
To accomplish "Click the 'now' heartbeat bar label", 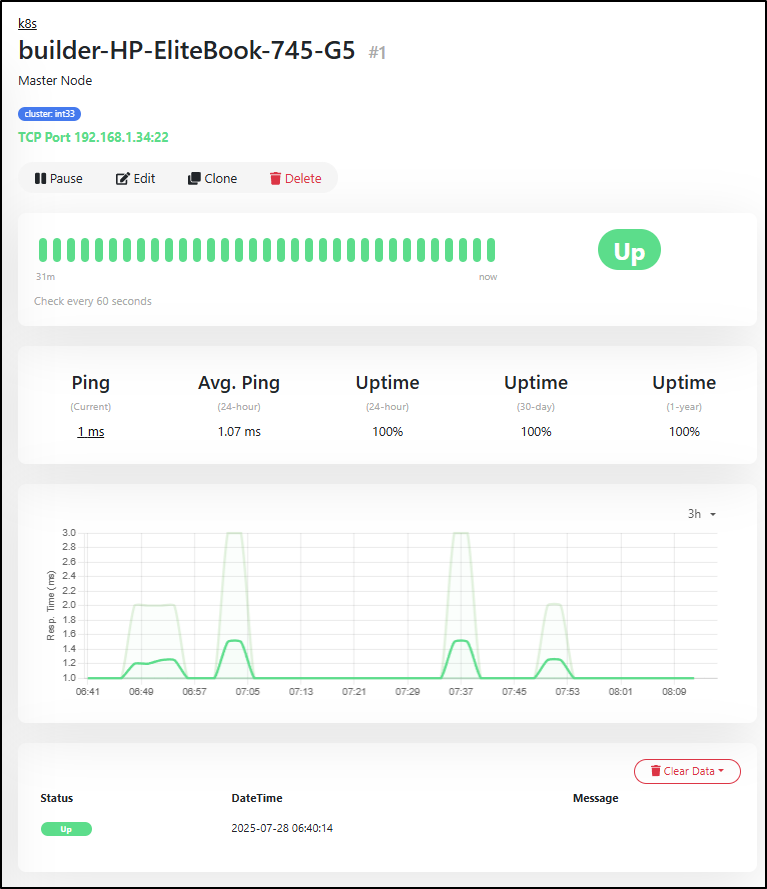I will click(x=488, y=277).
